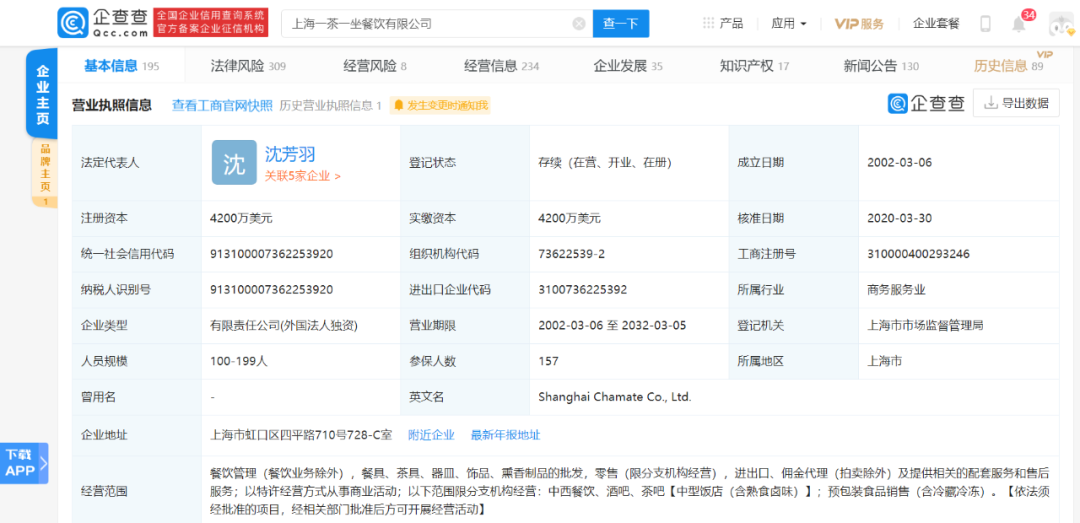This screenshot has height=523, width=1080.
Task: Click registration status 存续（在营、开业、在册）
Action: (605, 163)
